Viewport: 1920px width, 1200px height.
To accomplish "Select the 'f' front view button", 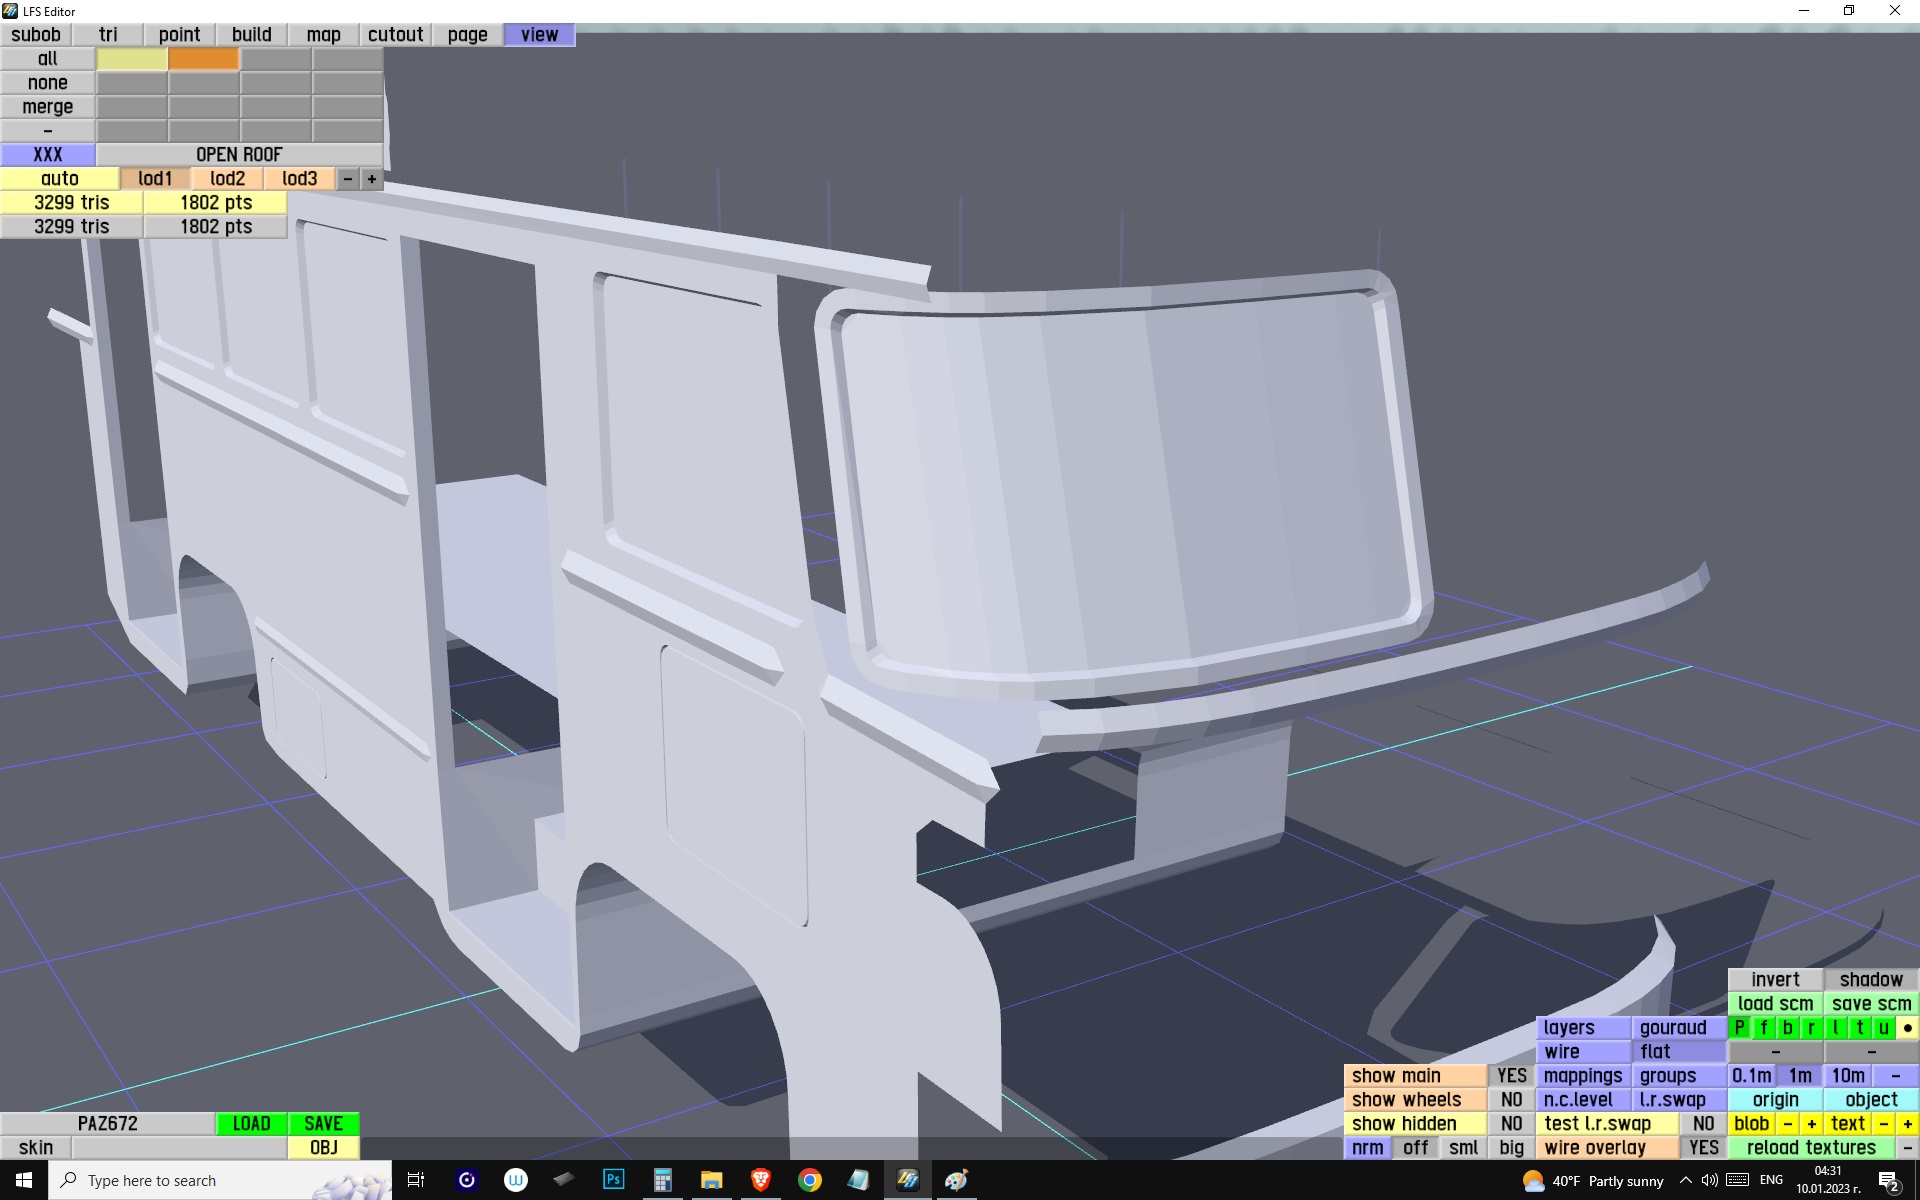I will [x=1764, y=1028].
